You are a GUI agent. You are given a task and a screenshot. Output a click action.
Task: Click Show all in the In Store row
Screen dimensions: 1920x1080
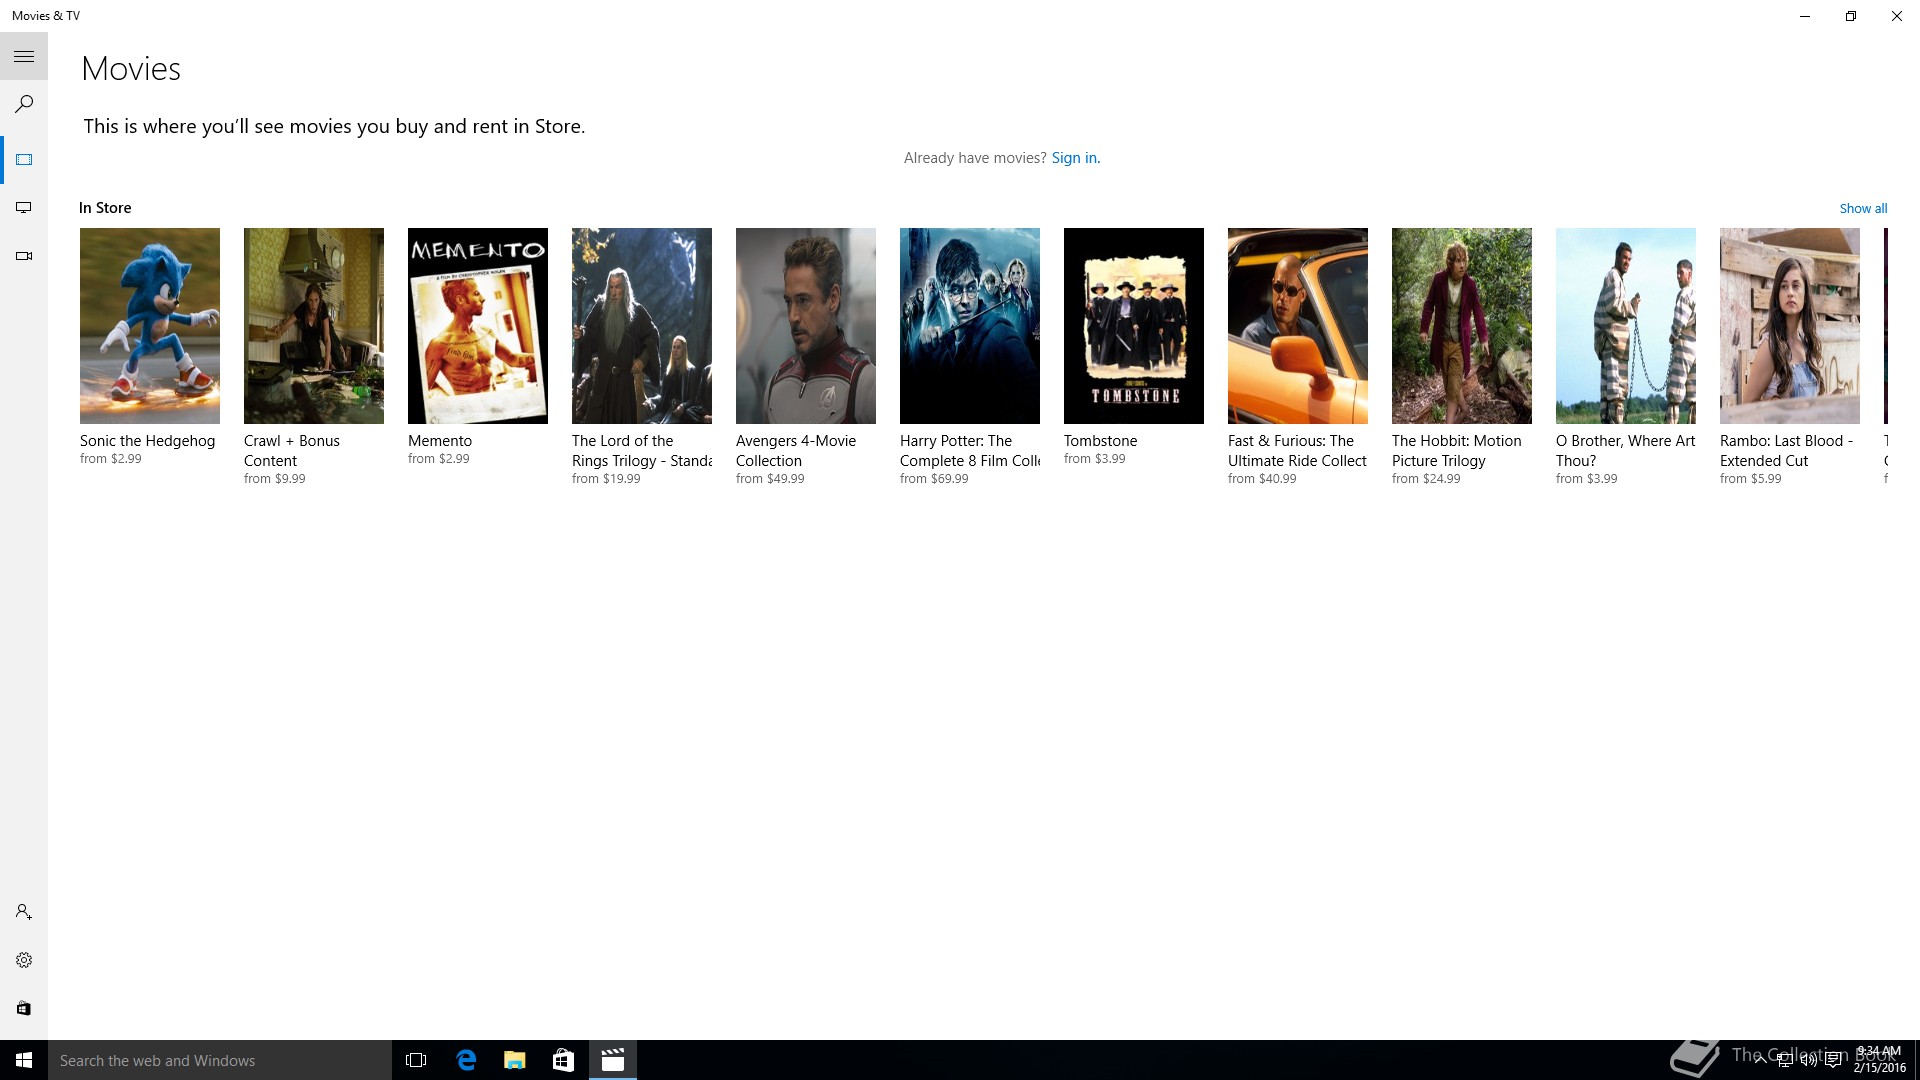[1863, 208]
